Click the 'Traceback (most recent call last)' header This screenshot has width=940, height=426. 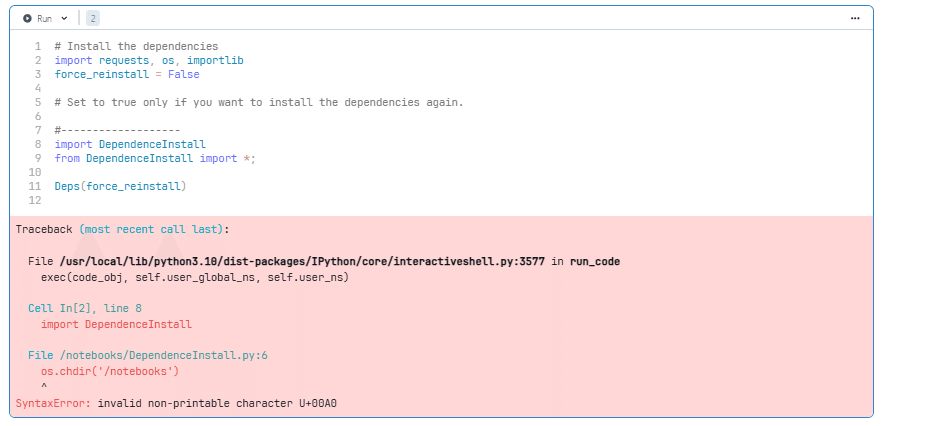pos(122,229)
